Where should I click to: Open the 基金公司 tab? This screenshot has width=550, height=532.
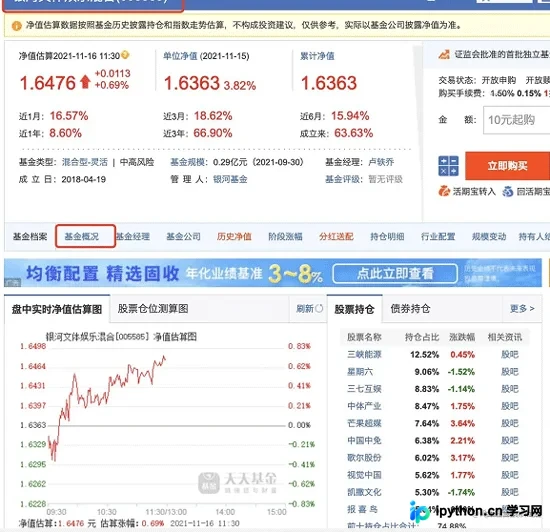coord(183,236)
